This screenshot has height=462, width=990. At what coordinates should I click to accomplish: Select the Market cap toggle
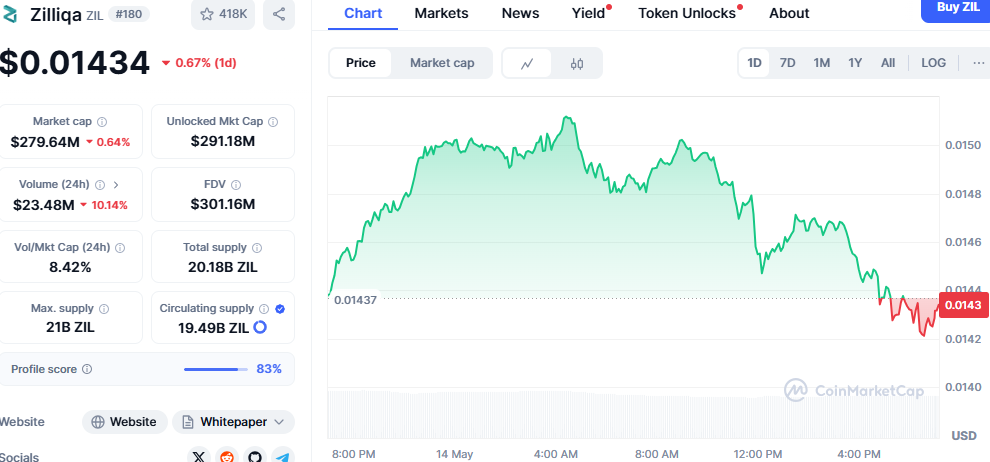pyautogui.click(x=442, y=63)
